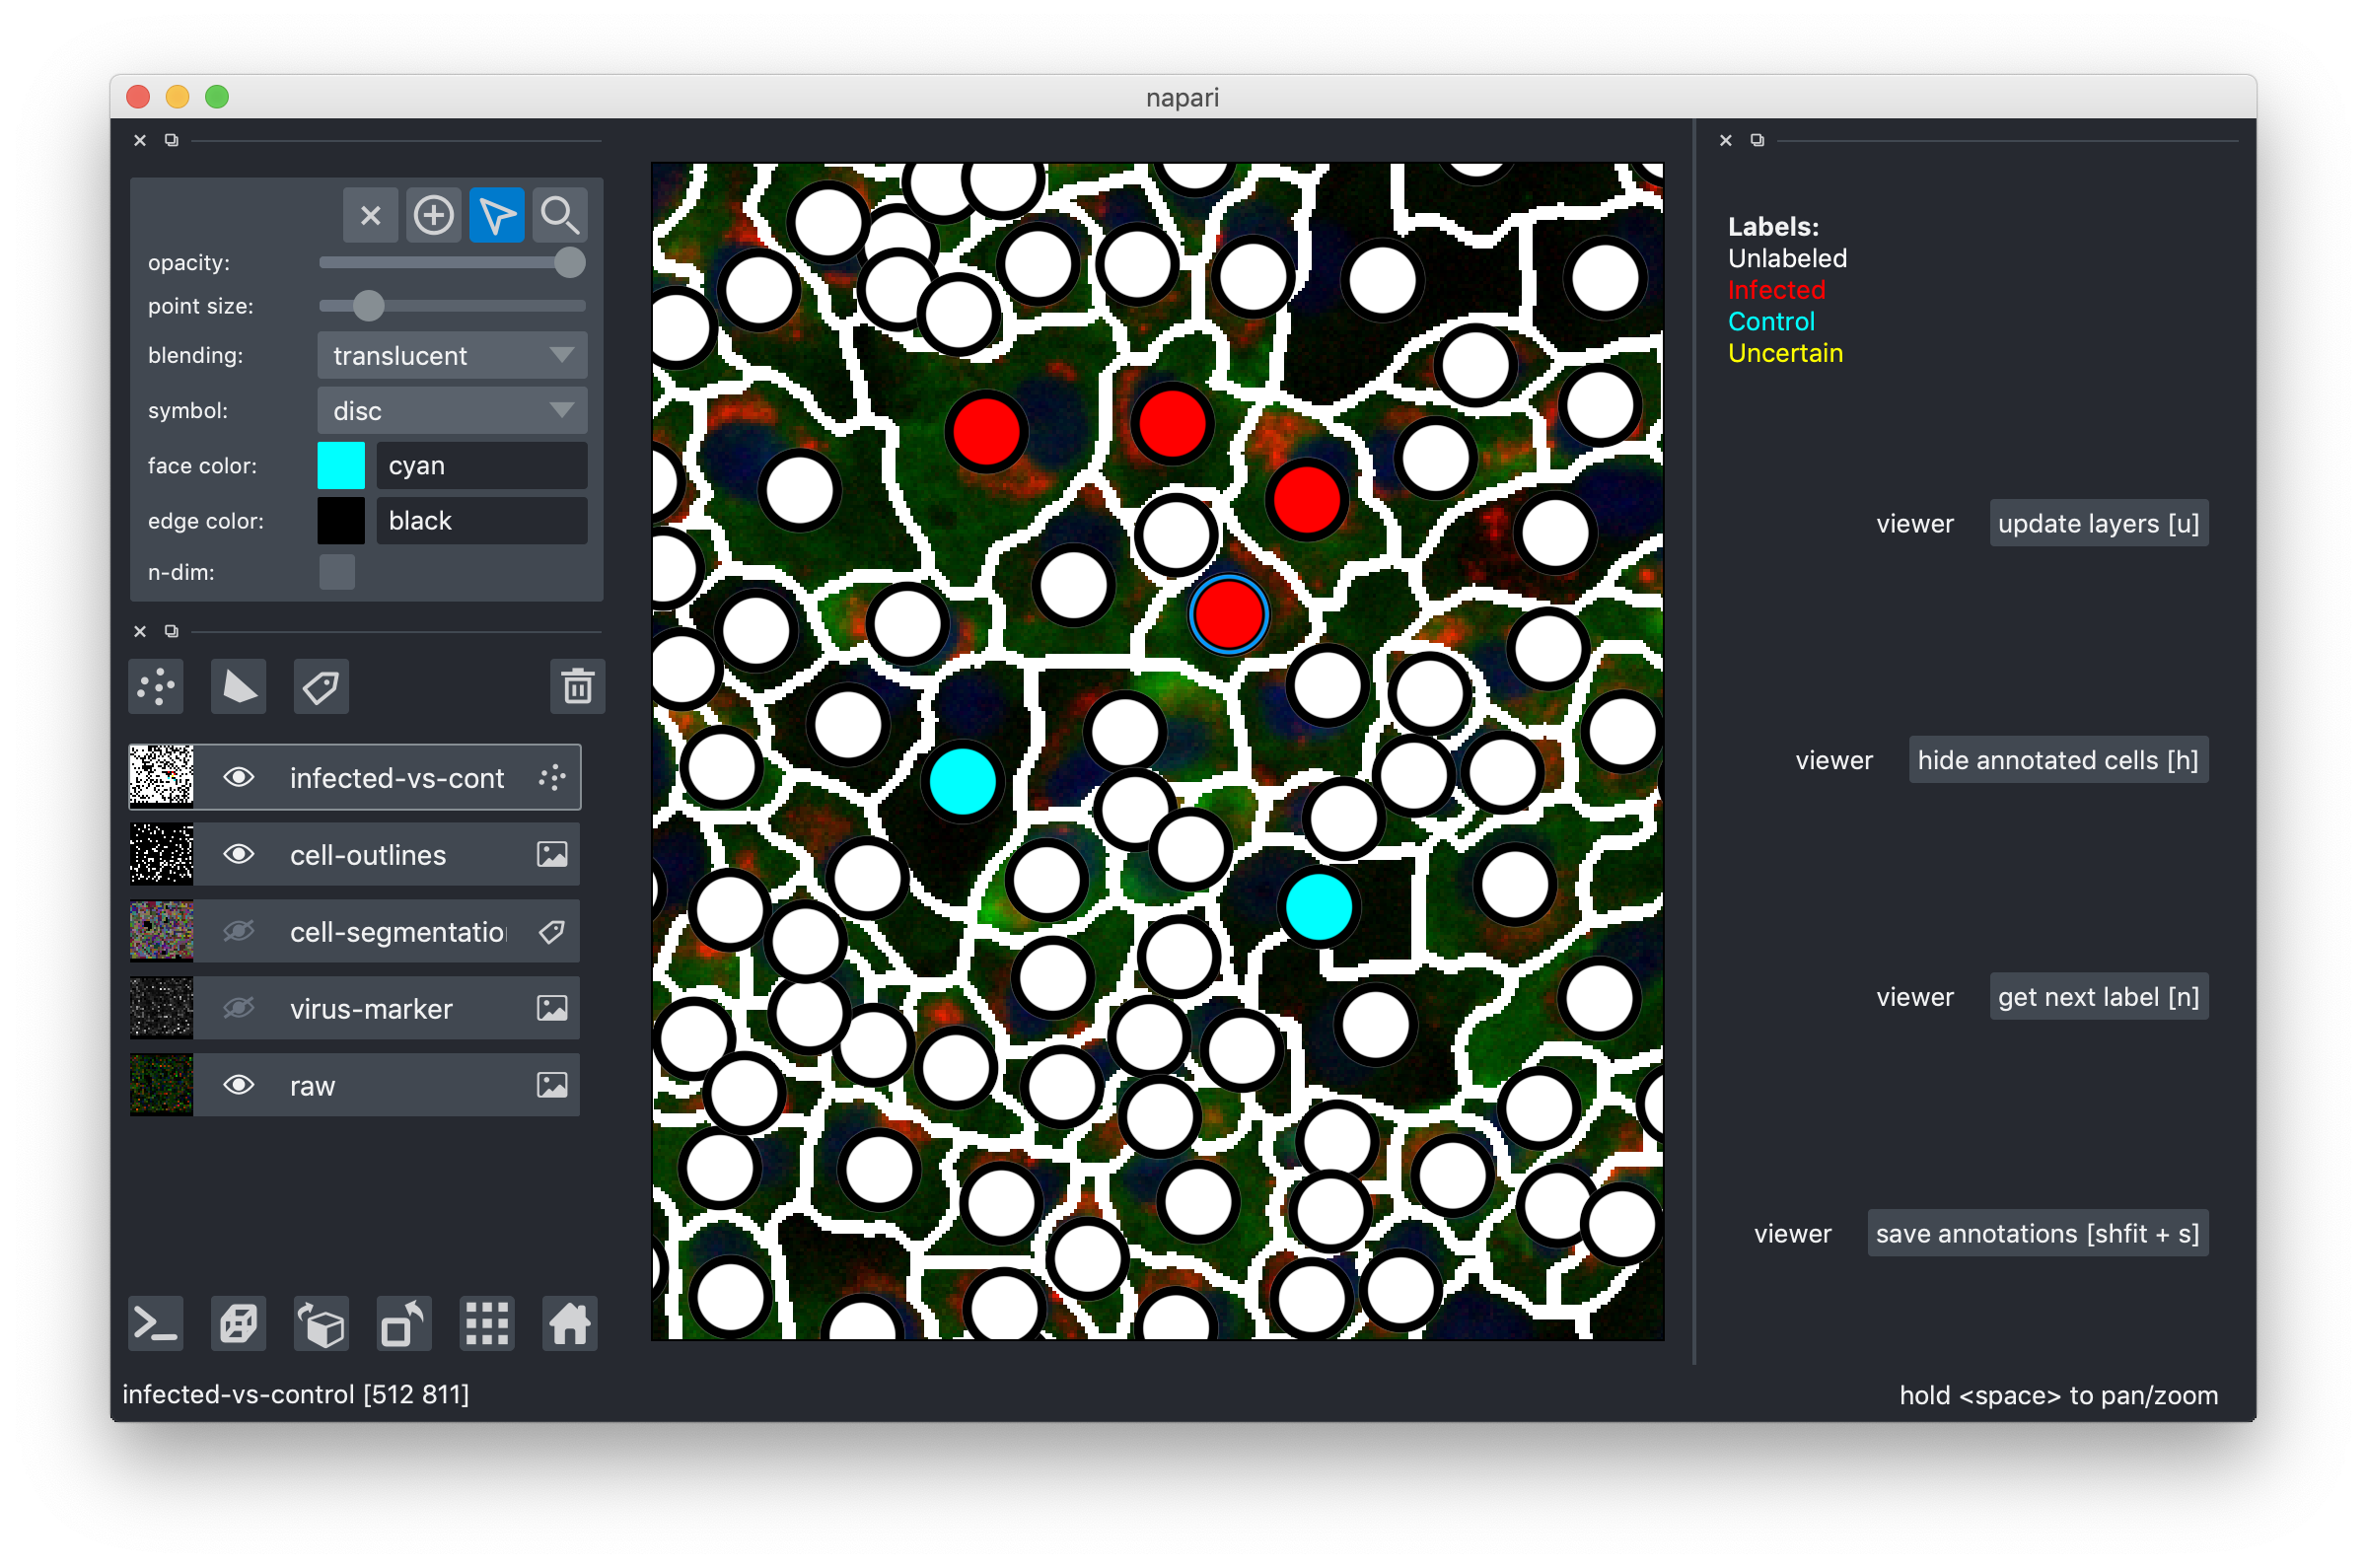Click the cyan face color swatch
This screenshot has height=1568, width=2367.
(x=341, y=466)
